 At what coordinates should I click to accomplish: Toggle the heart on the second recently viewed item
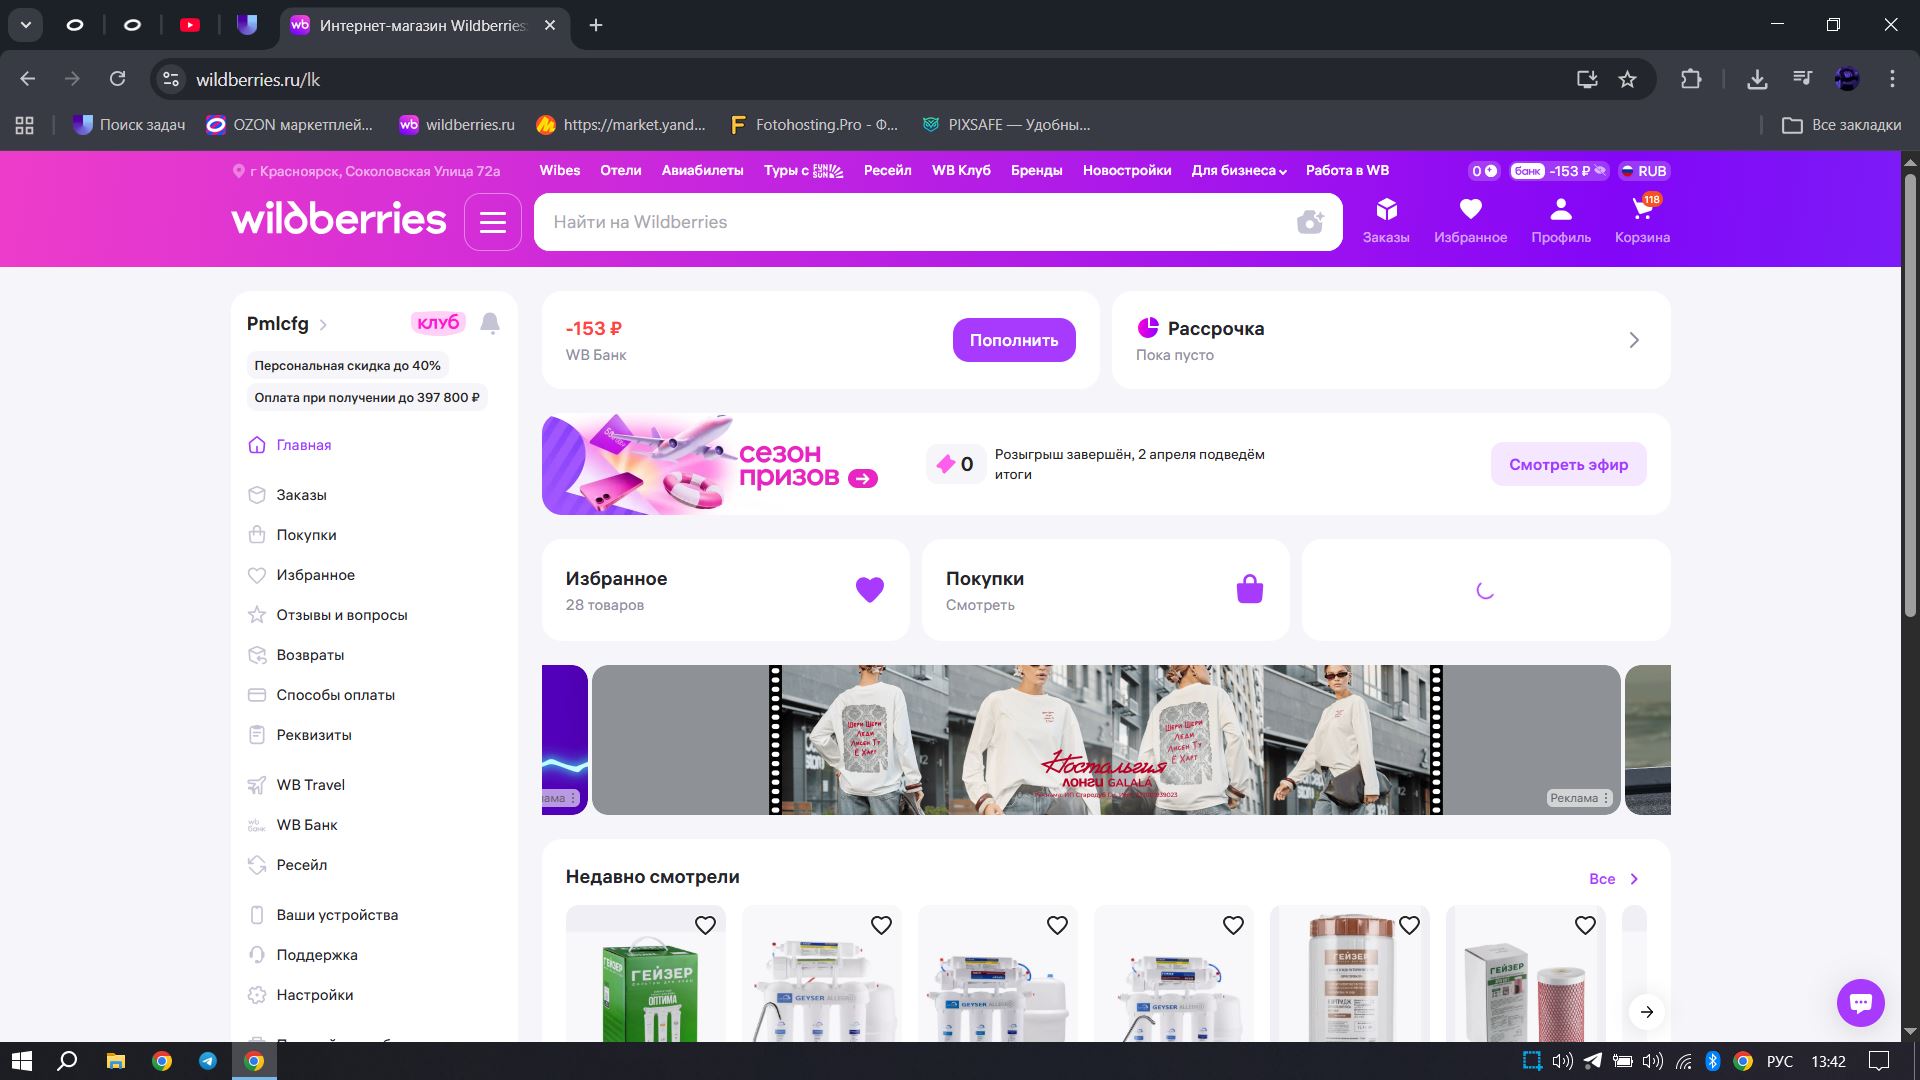(881, 926)
